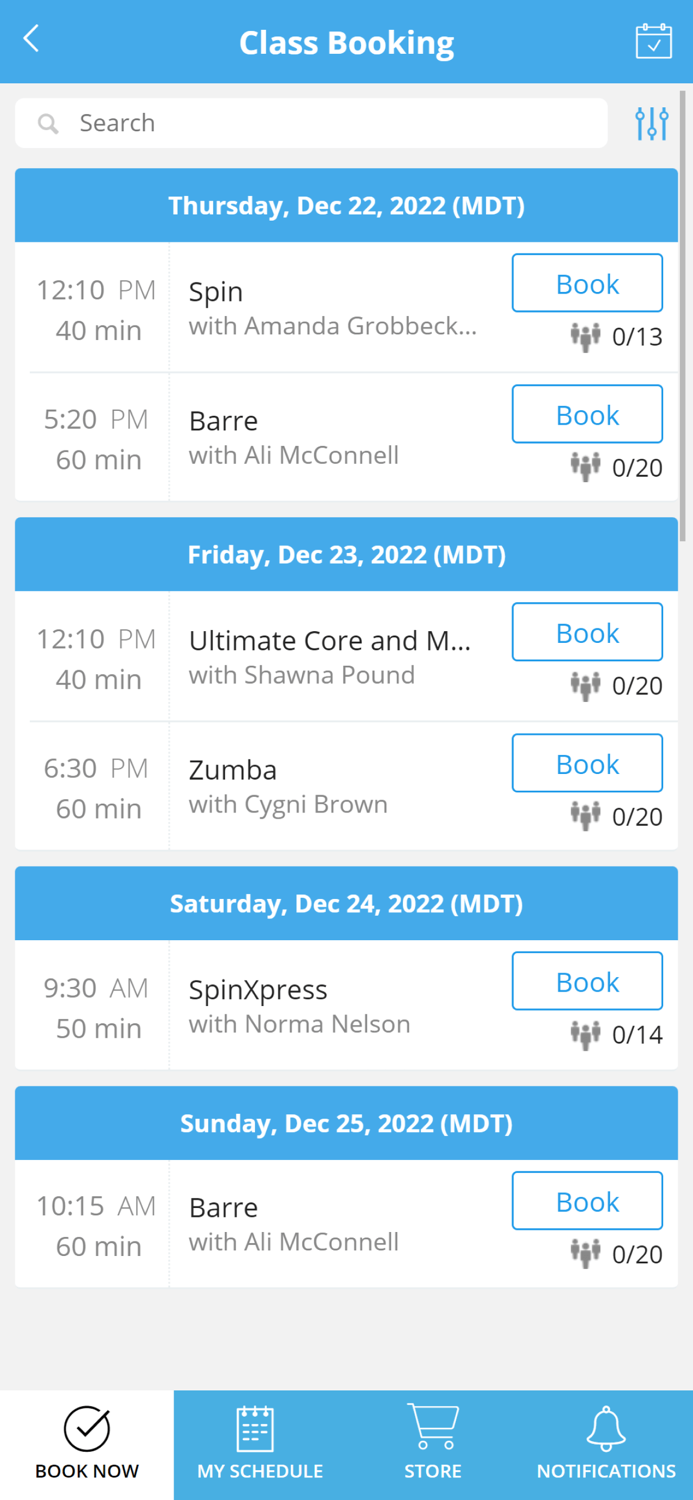
Task: Book the Ultimate Core class with Shawna Pound
Action: [x=587, y=632]
